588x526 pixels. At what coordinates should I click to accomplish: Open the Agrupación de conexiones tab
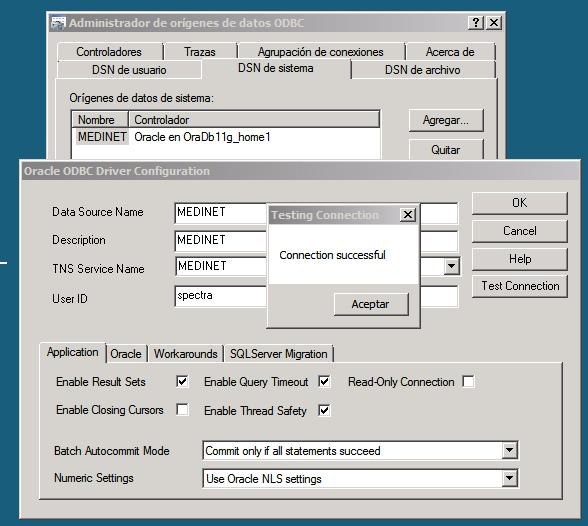pyautogui.click(x=321, y=52)
